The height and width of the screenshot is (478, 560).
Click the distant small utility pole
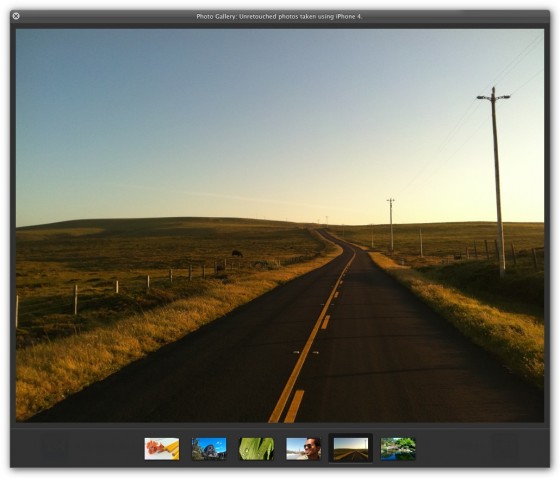pyautogui.click(x=391, y=224)
